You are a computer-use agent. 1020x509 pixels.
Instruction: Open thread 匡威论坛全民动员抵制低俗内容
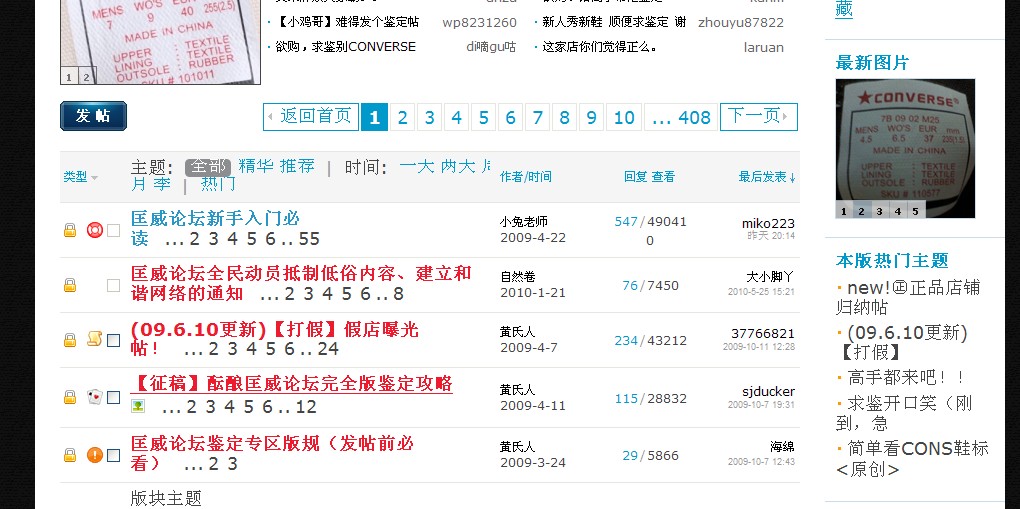pos(301,283)
